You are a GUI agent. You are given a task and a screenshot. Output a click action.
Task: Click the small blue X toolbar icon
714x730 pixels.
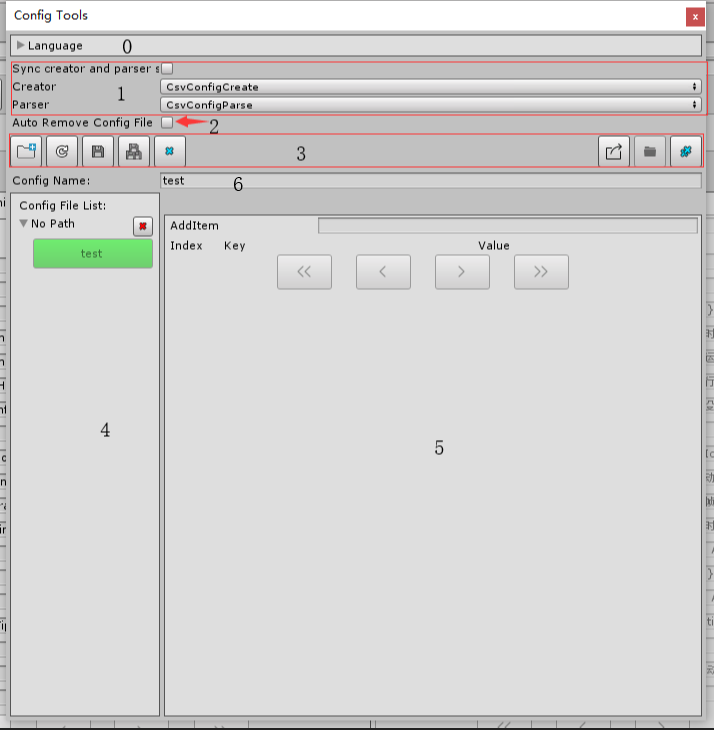pyautogui.click(x=170, y=151)
